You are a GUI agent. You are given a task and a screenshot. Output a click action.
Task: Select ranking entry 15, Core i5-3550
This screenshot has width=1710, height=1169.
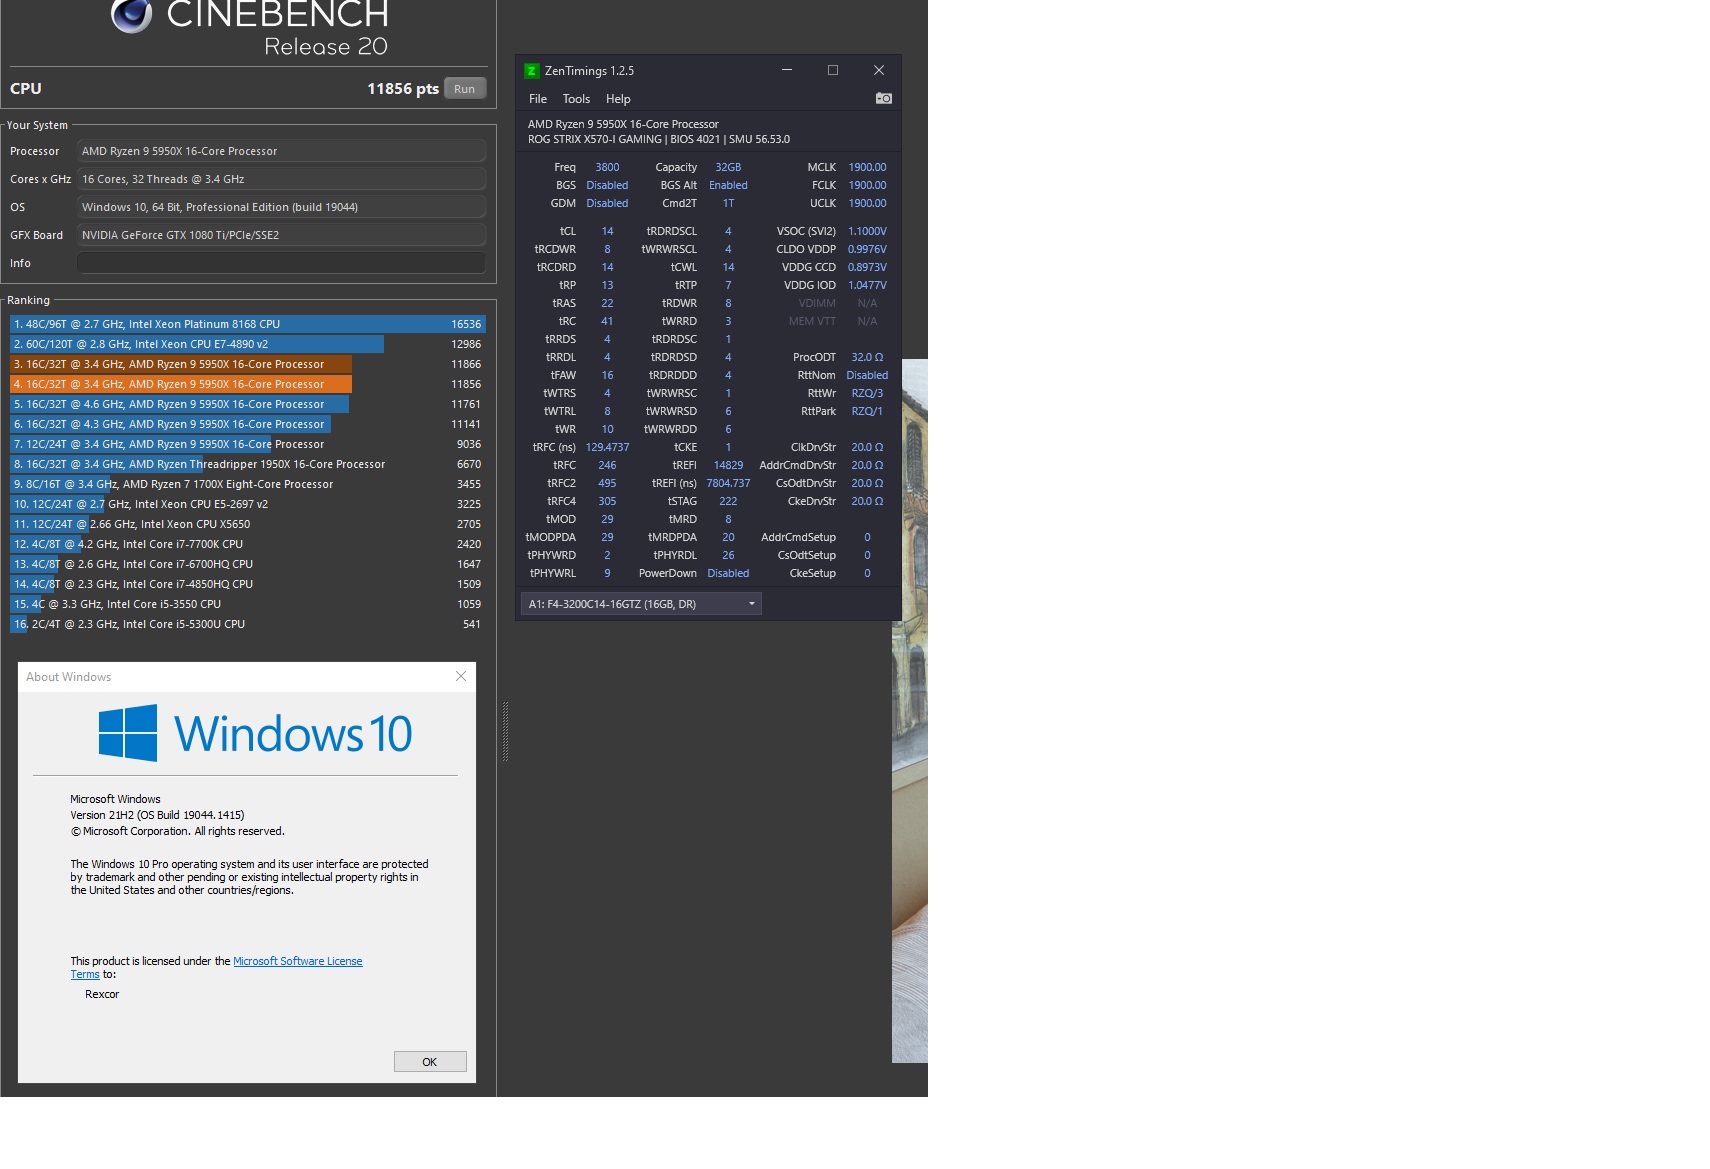[x=248, y=604]
